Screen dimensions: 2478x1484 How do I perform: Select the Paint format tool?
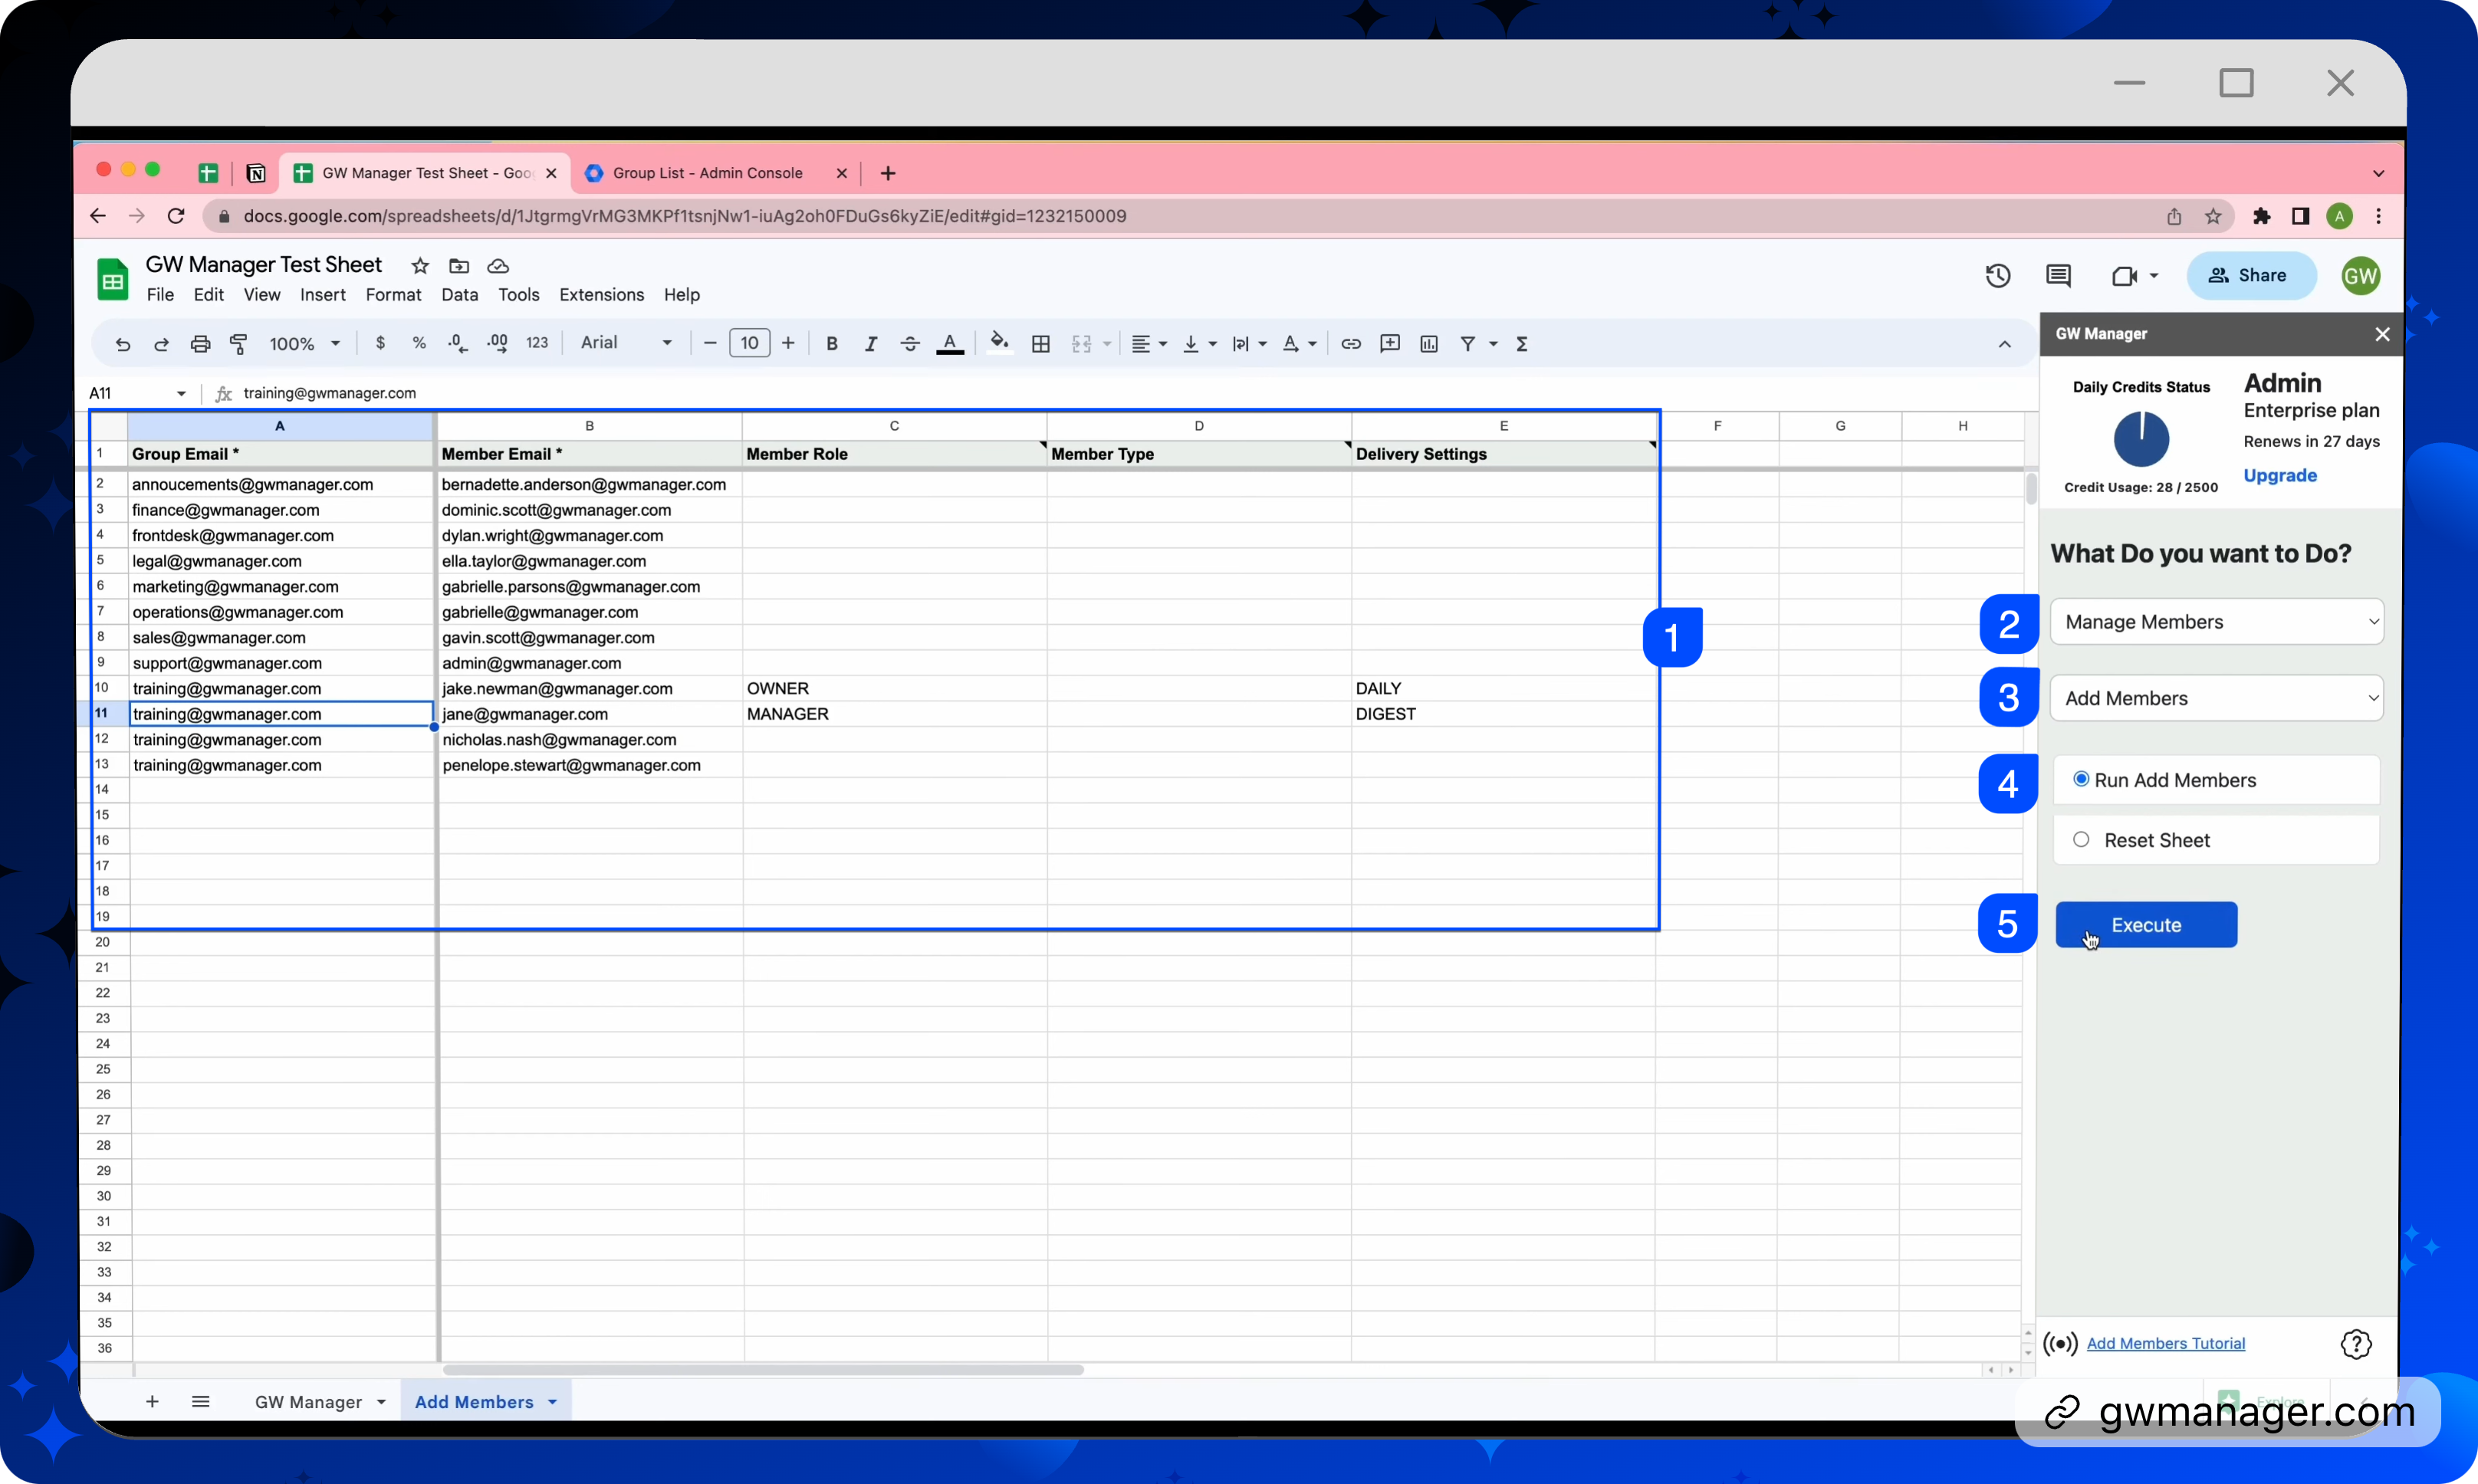coord(239,343)
